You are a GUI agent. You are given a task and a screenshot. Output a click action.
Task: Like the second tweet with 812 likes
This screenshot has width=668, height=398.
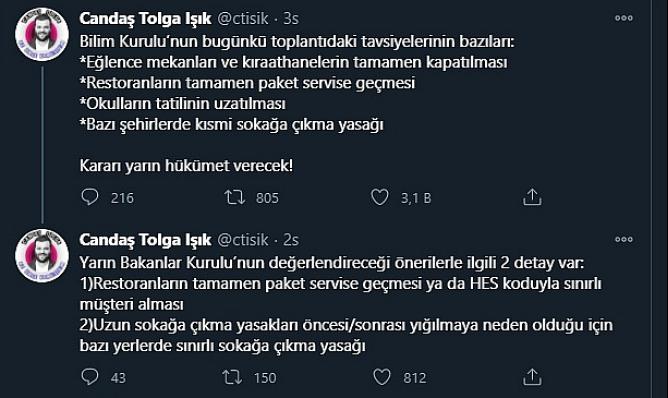[382, 377]
